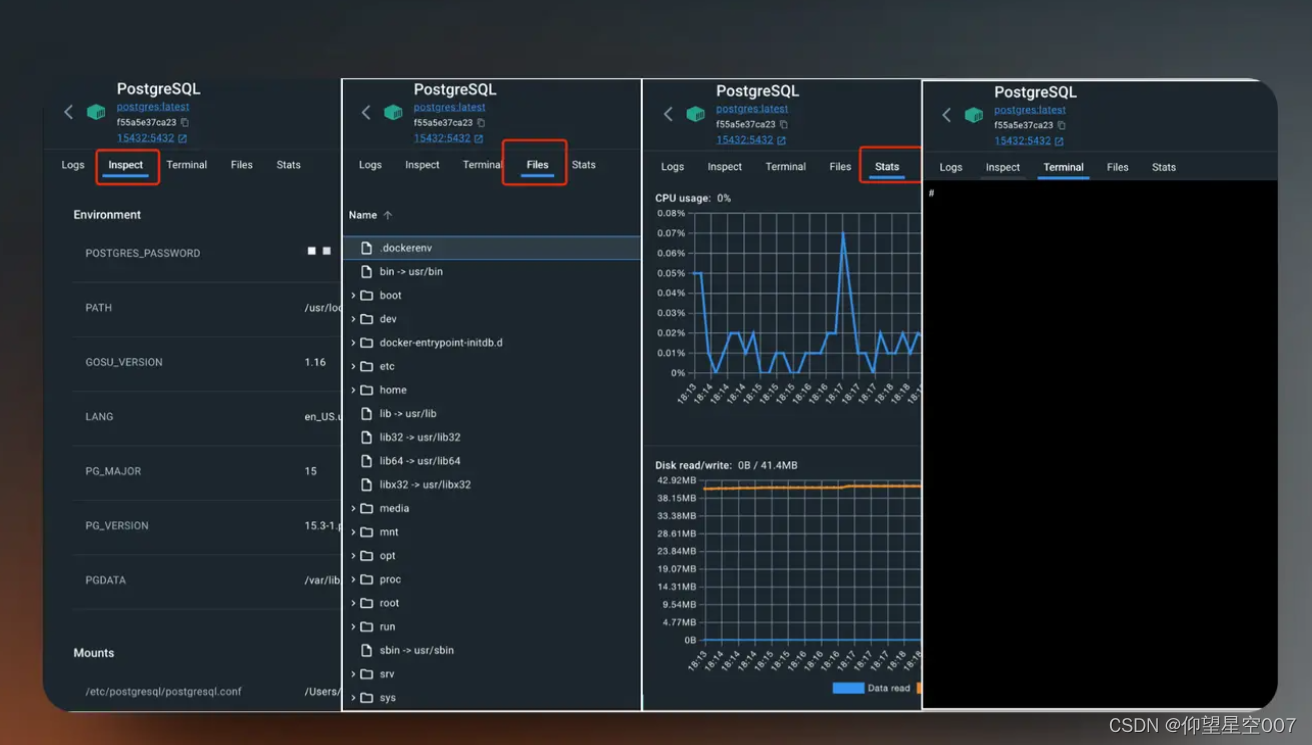Expand the root folder chevron
Image resolution: width=1312 pixels, height=745 pixels.
[353, 603]
